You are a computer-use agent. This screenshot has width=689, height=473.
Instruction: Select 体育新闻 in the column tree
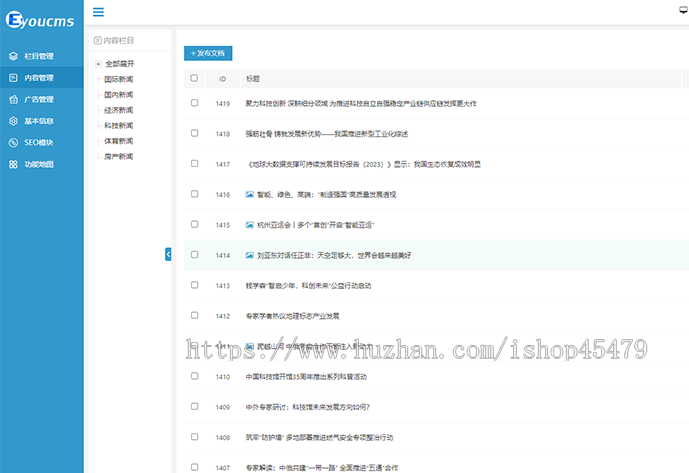tap(119, 141)
